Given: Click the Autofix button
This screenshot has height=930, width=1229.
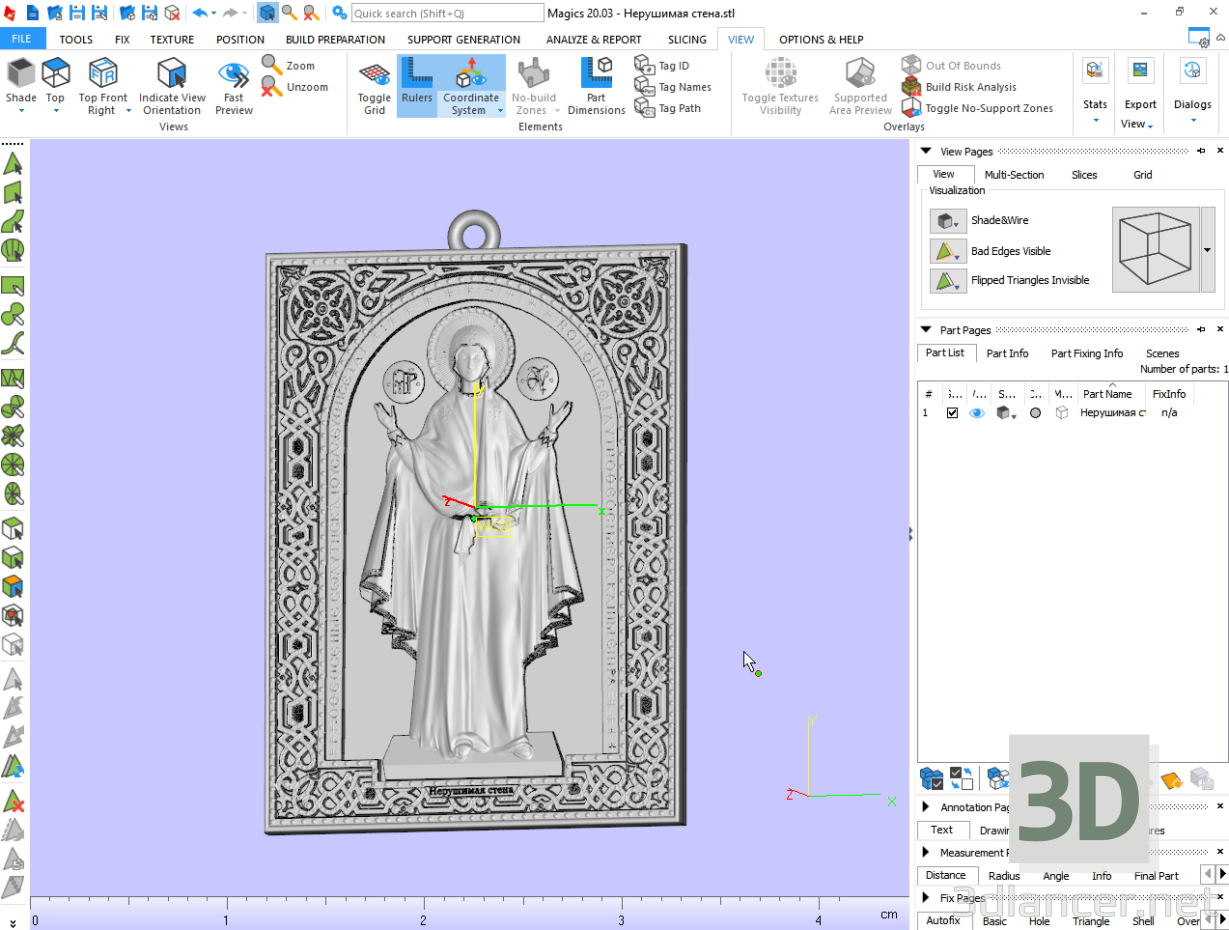Looking at the screenshot, I should point(942,921).
